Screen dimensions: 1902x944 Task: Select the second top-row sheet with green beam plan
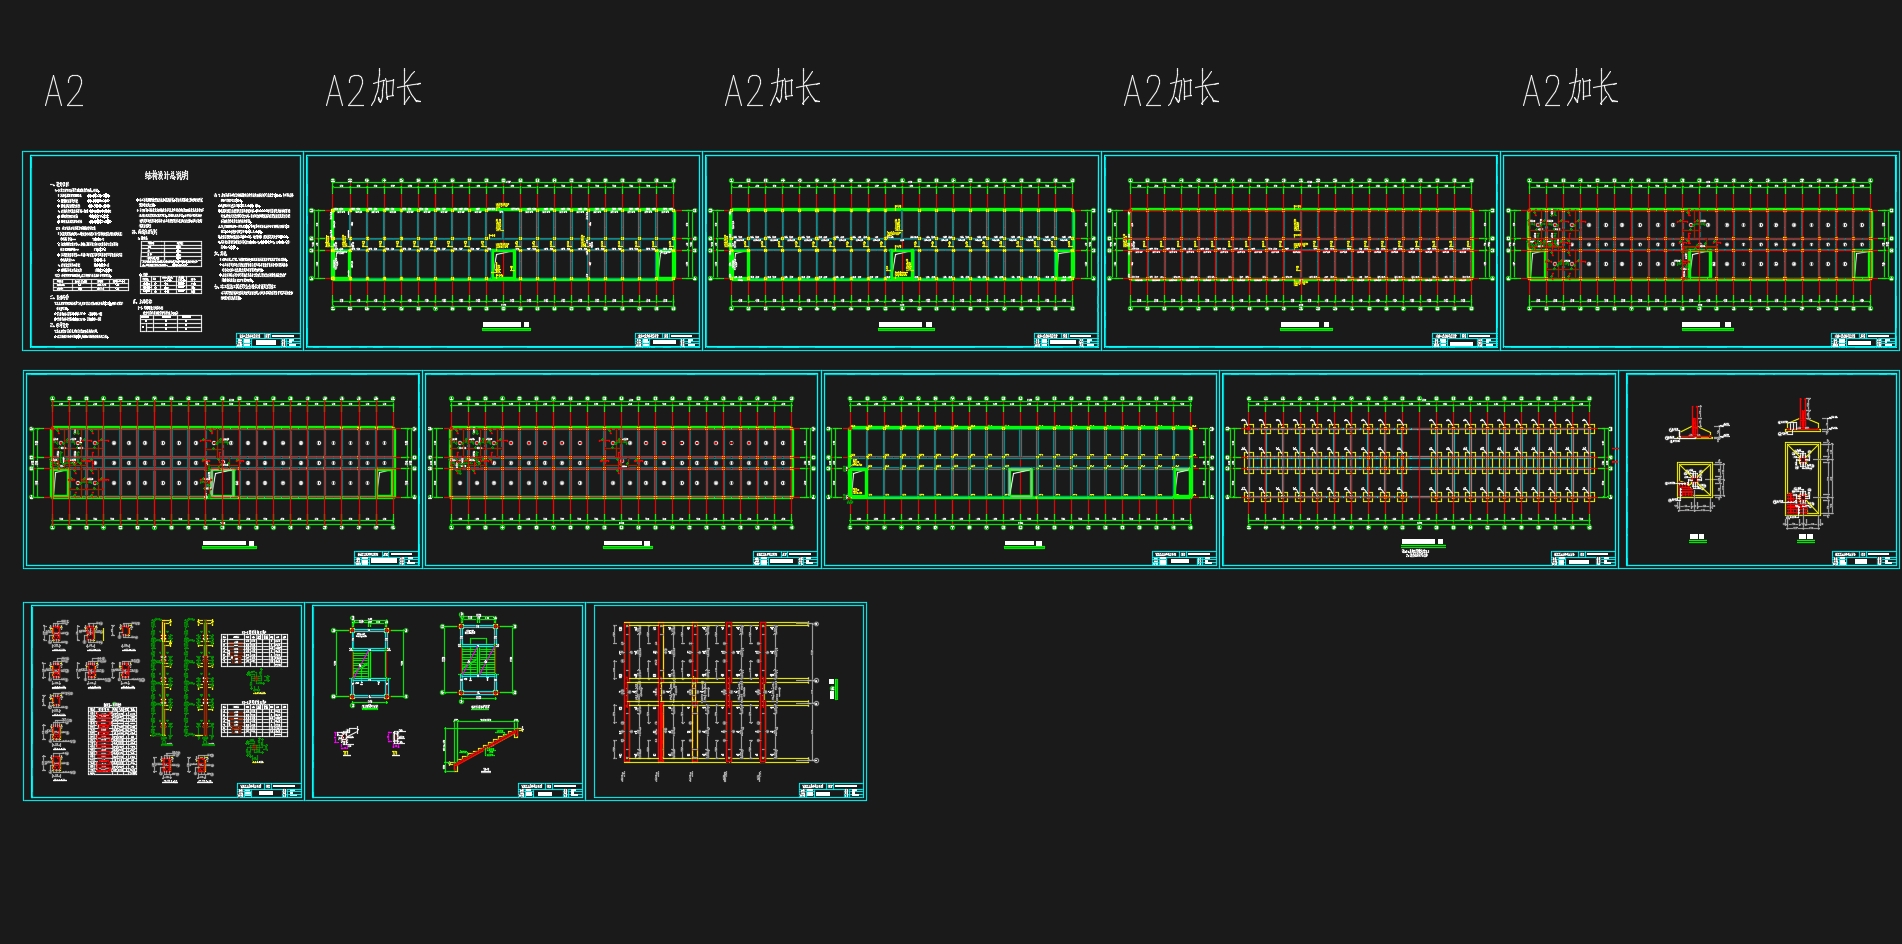coord(503,251)
